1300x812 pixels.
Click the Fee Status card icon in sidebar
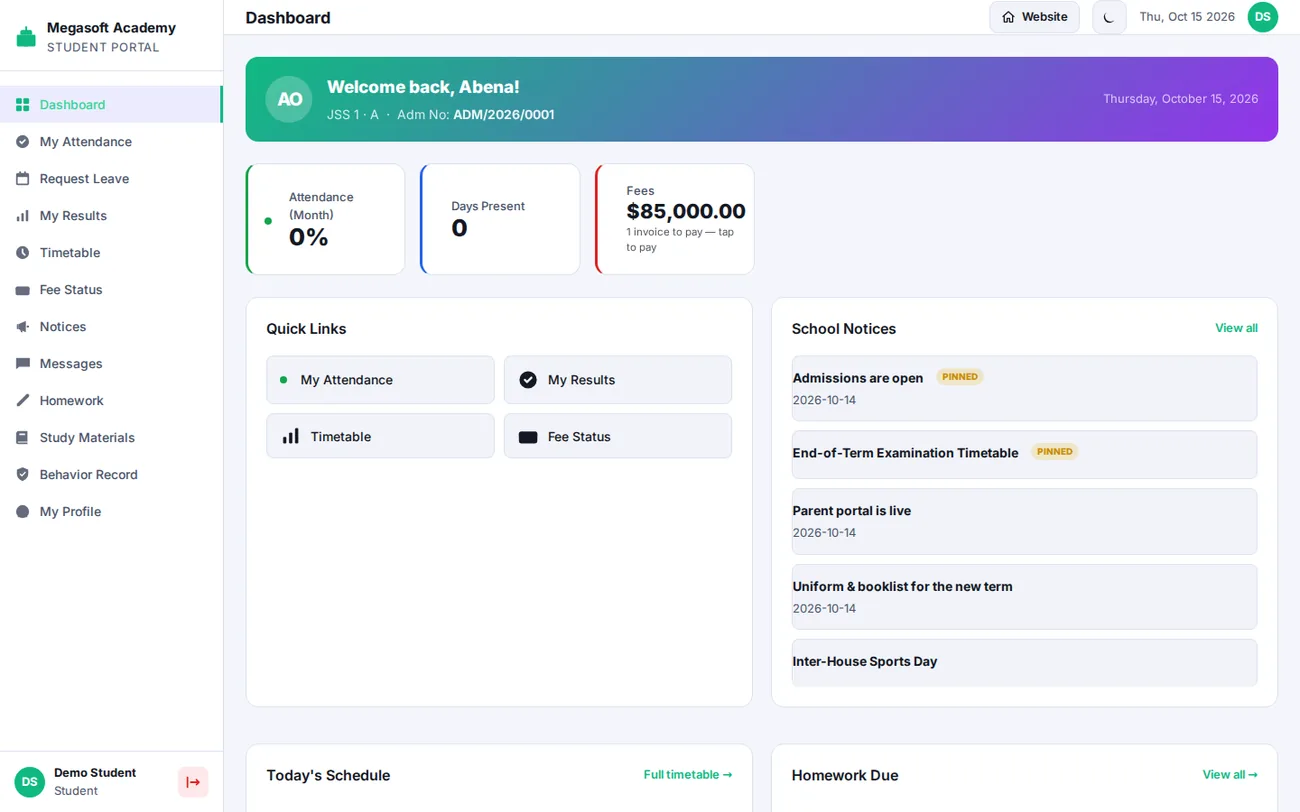pos(22,290)
